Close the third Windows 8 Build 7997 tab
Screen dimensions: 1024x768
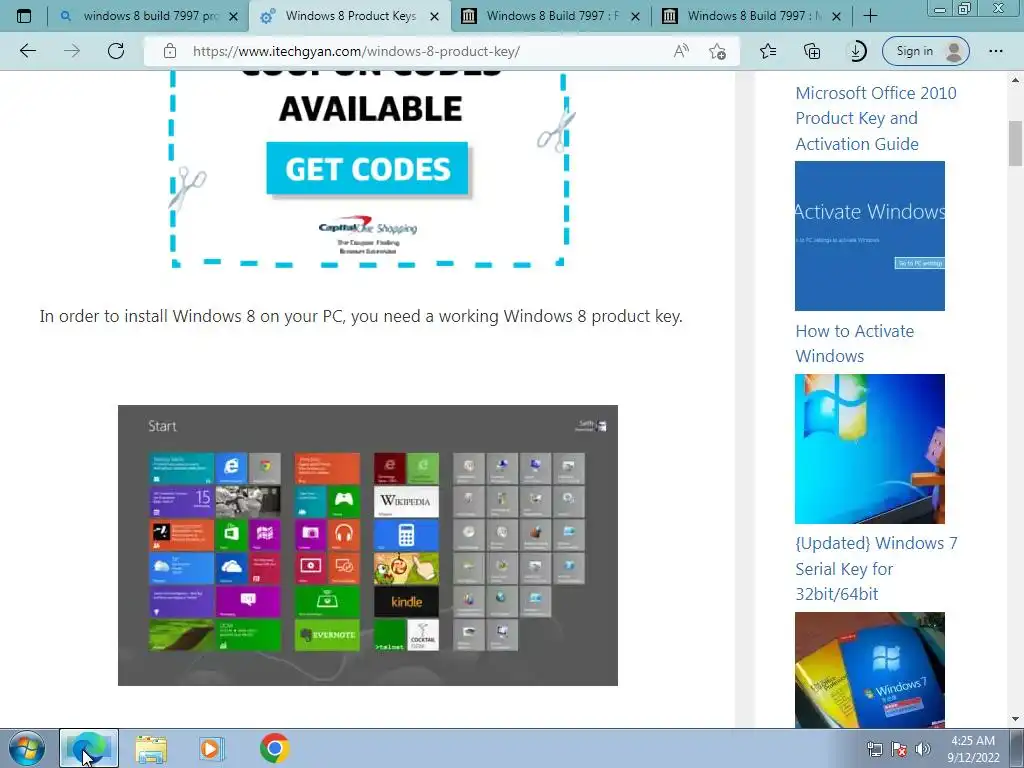coord(635,16)
